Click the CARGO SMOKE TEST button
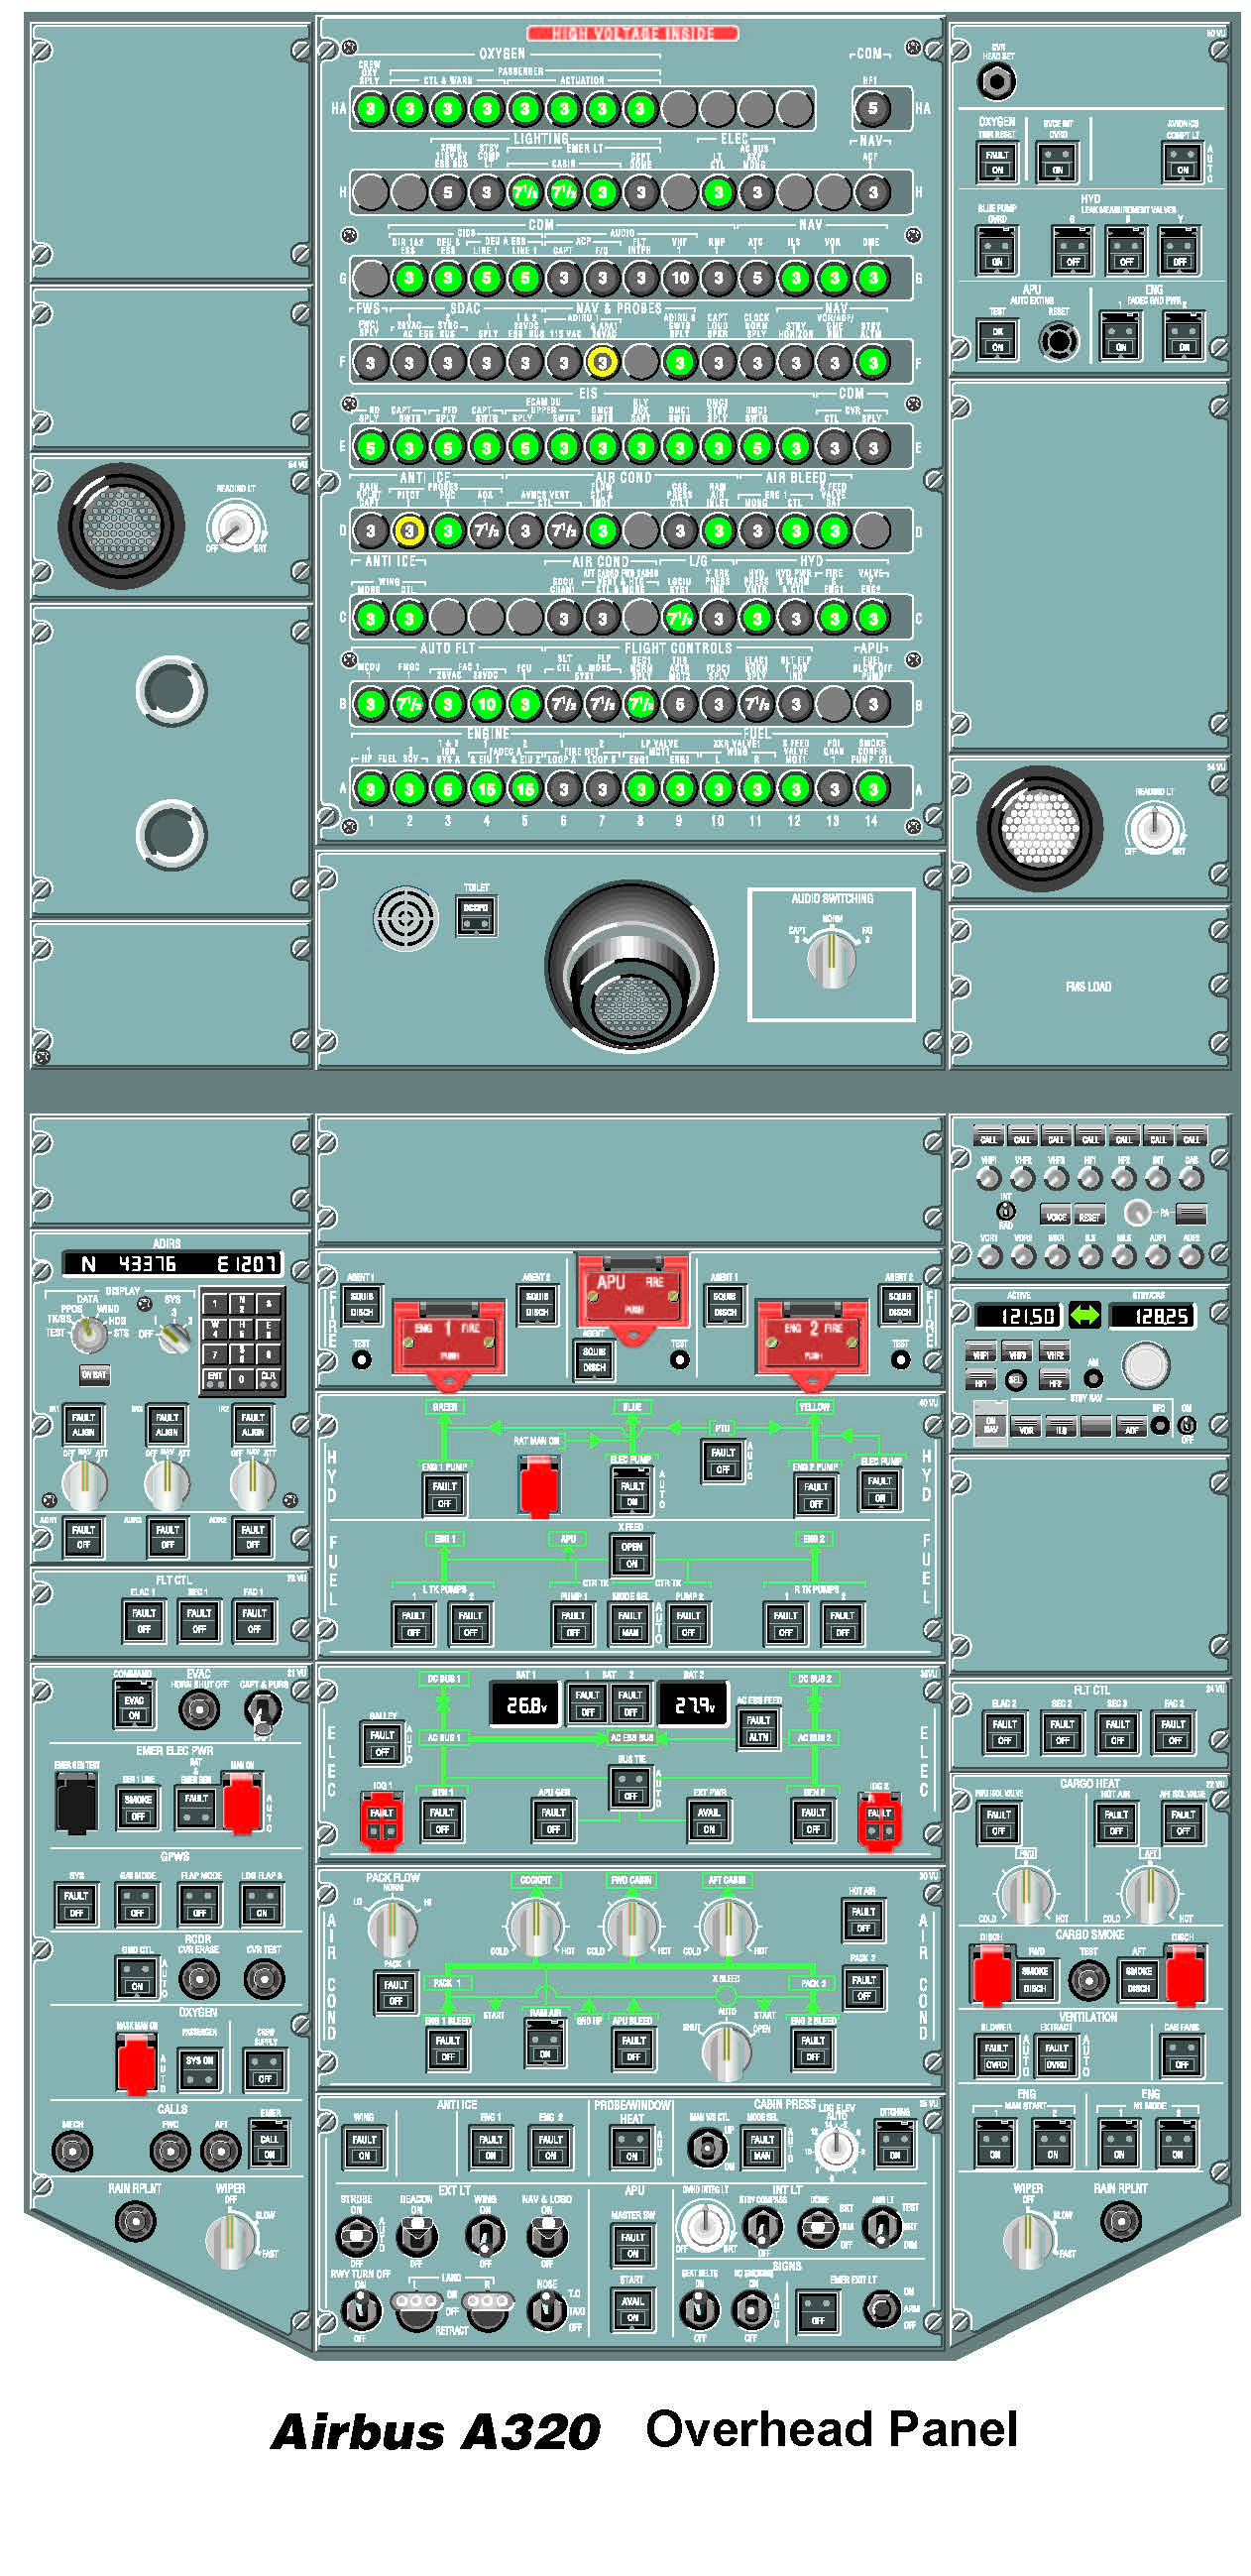The width and height of the screenshot is (1251, 2576). coord(1089,1979)
